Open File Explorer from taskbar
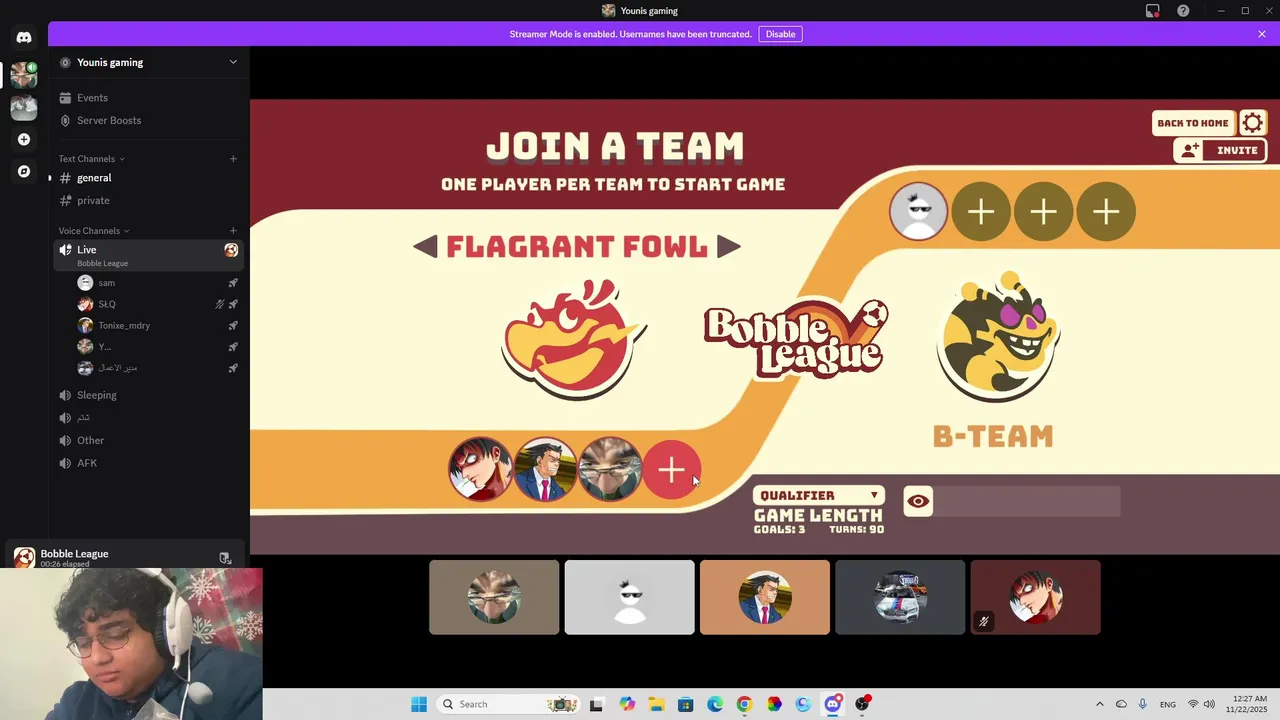 656,704
